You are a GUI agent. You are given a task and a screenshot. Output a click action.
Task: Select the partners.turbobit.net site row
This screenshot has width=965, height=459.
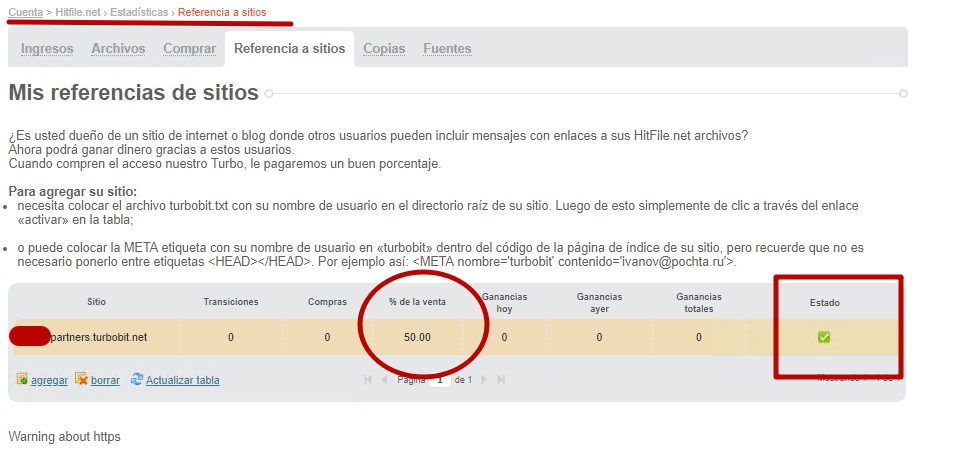pyautogui.click(x=457, y=337)
